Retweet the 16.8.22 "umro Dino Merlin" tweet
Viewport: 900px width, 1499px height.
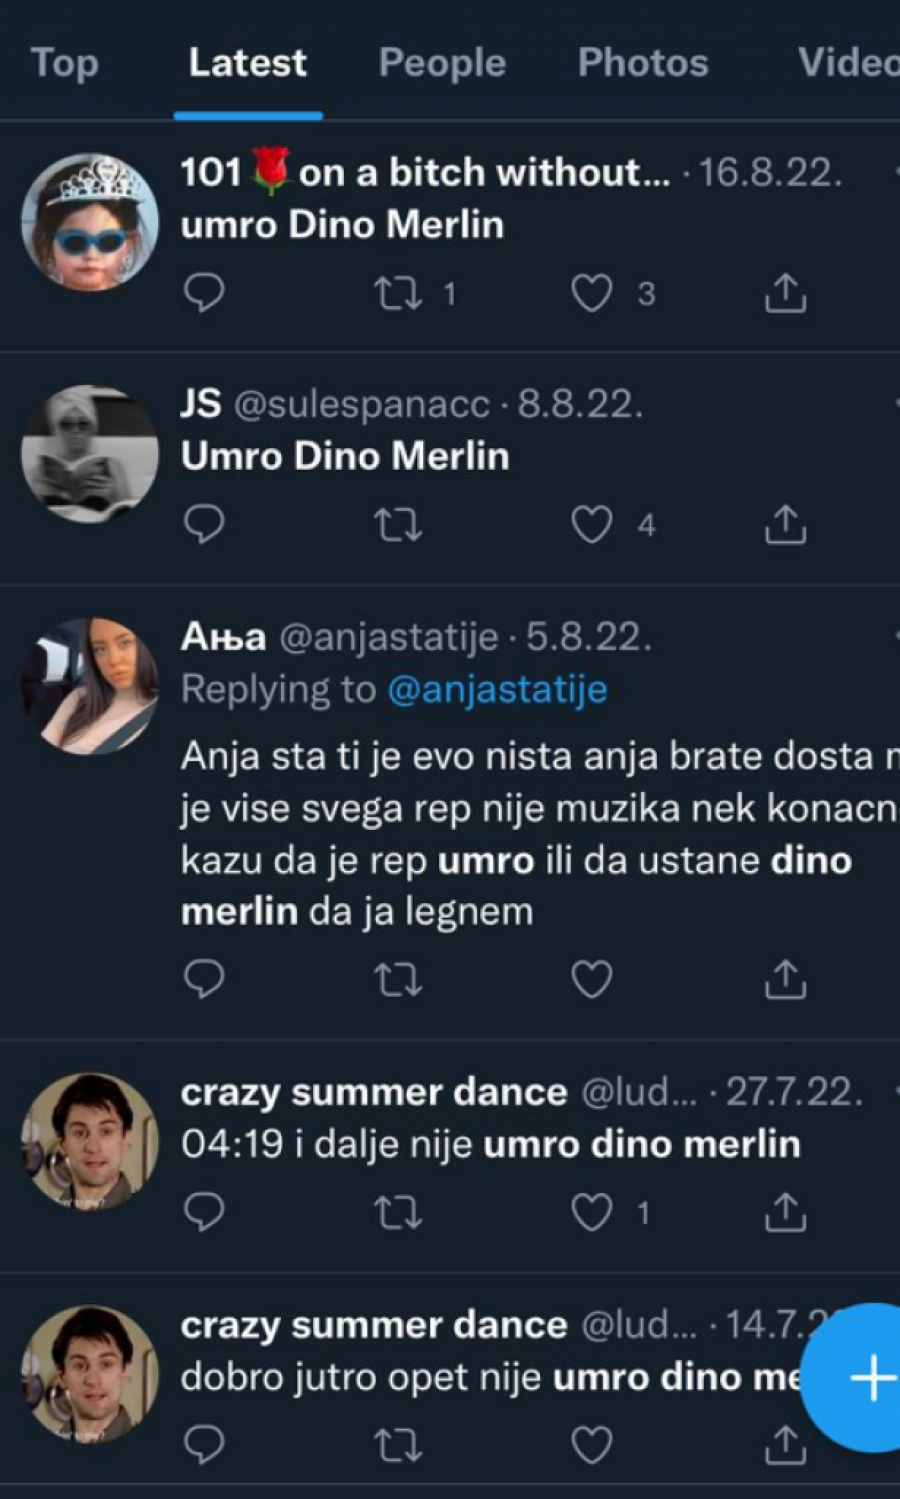[x=398, y=293]
